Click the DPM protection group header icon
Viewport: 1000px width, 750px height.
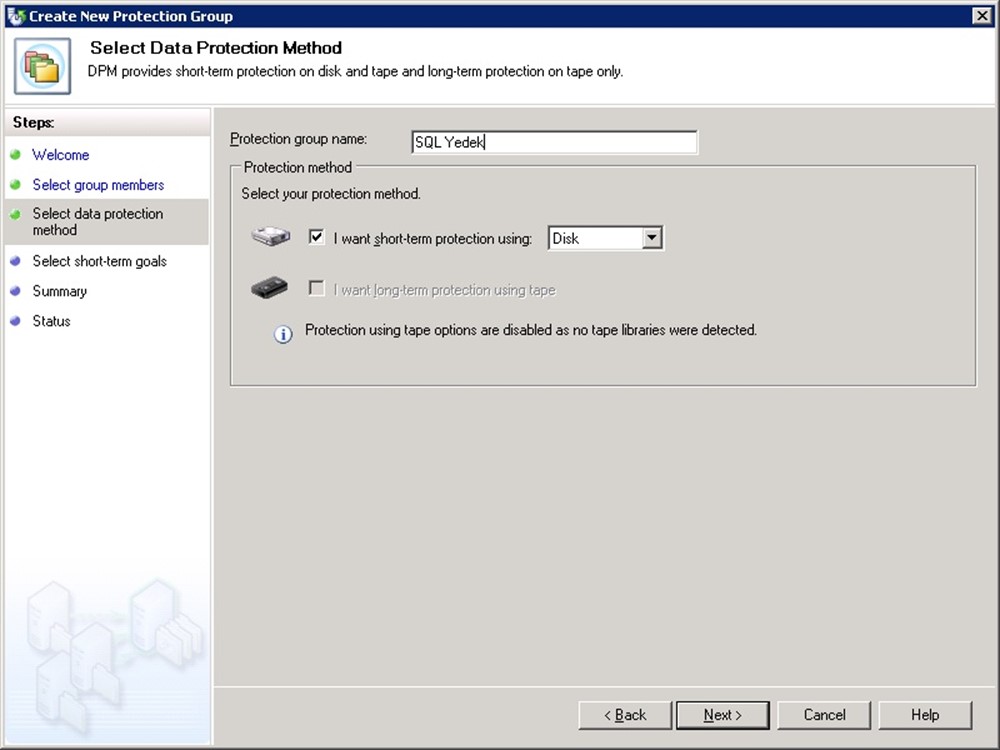[x=42, y=66]
